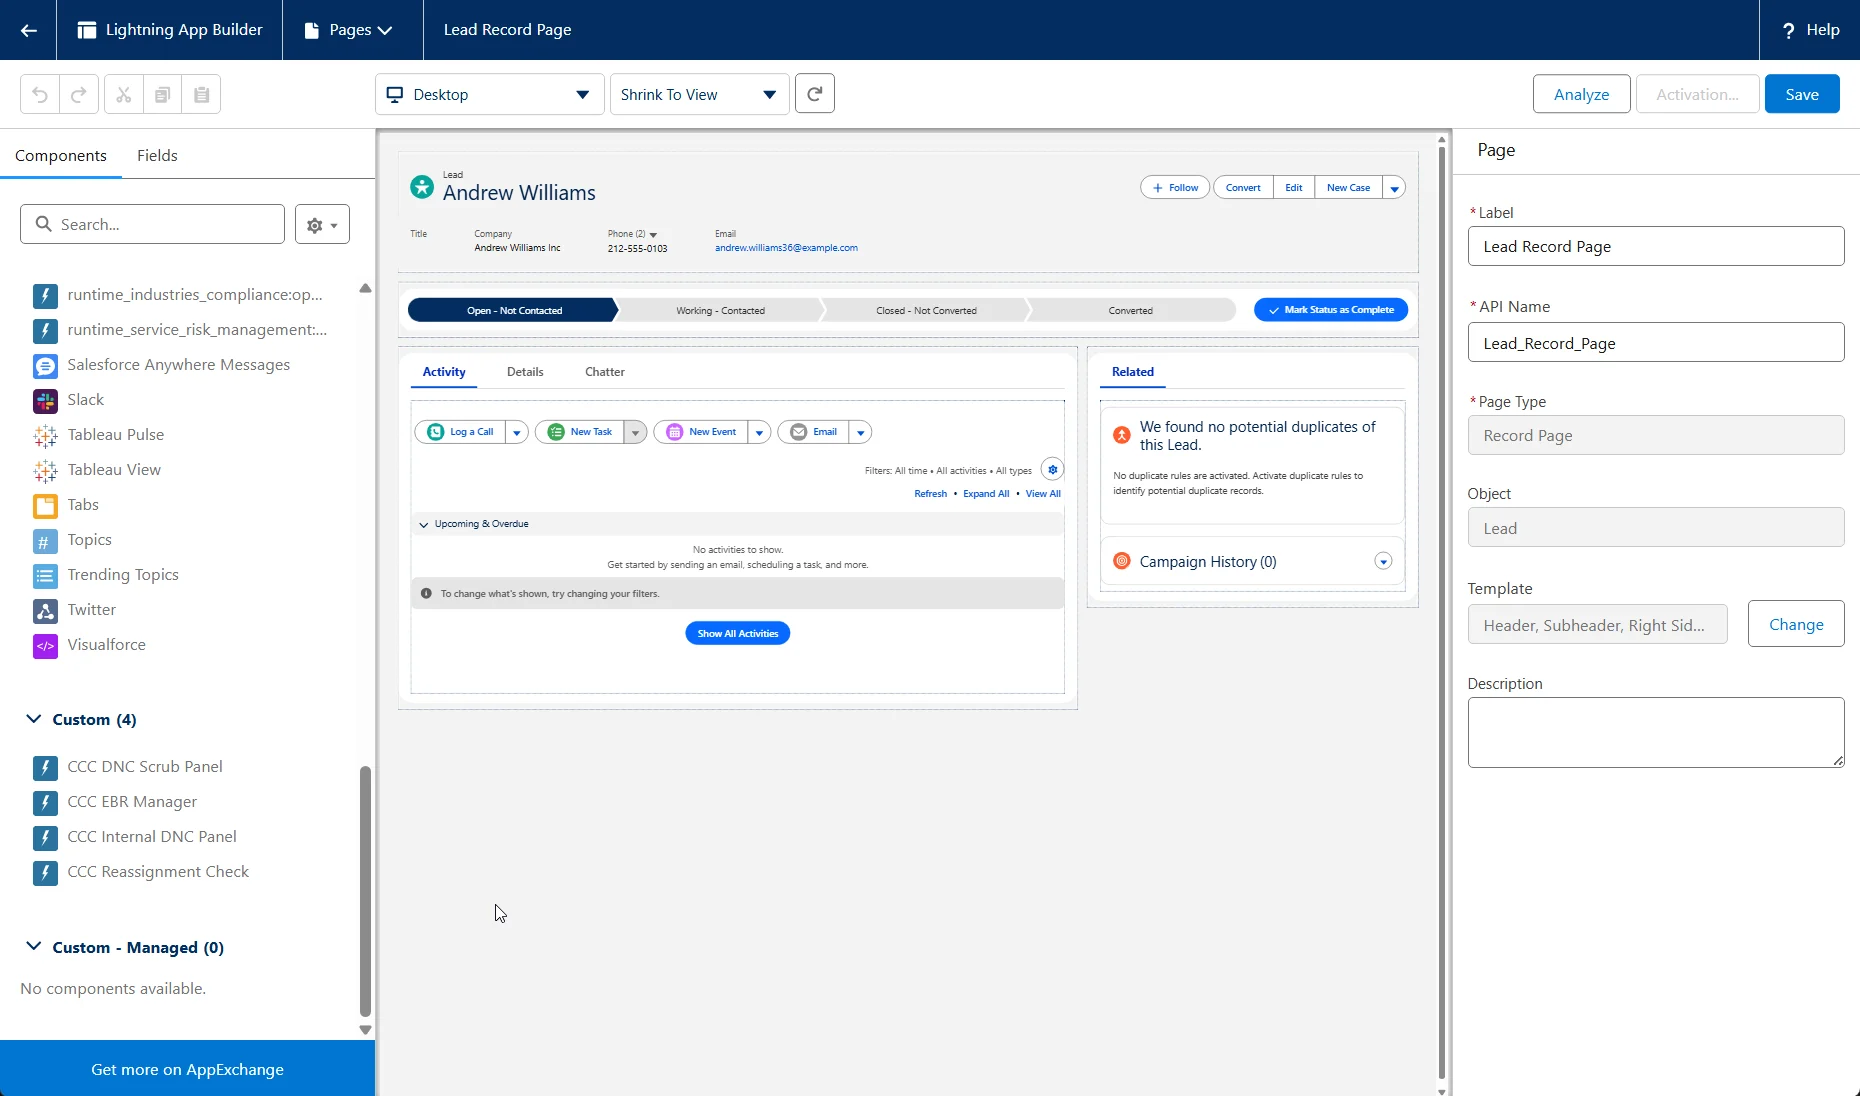Open the component list gear settings
The height and width of the screenshot is (1096, 1860).
[322, 225]
